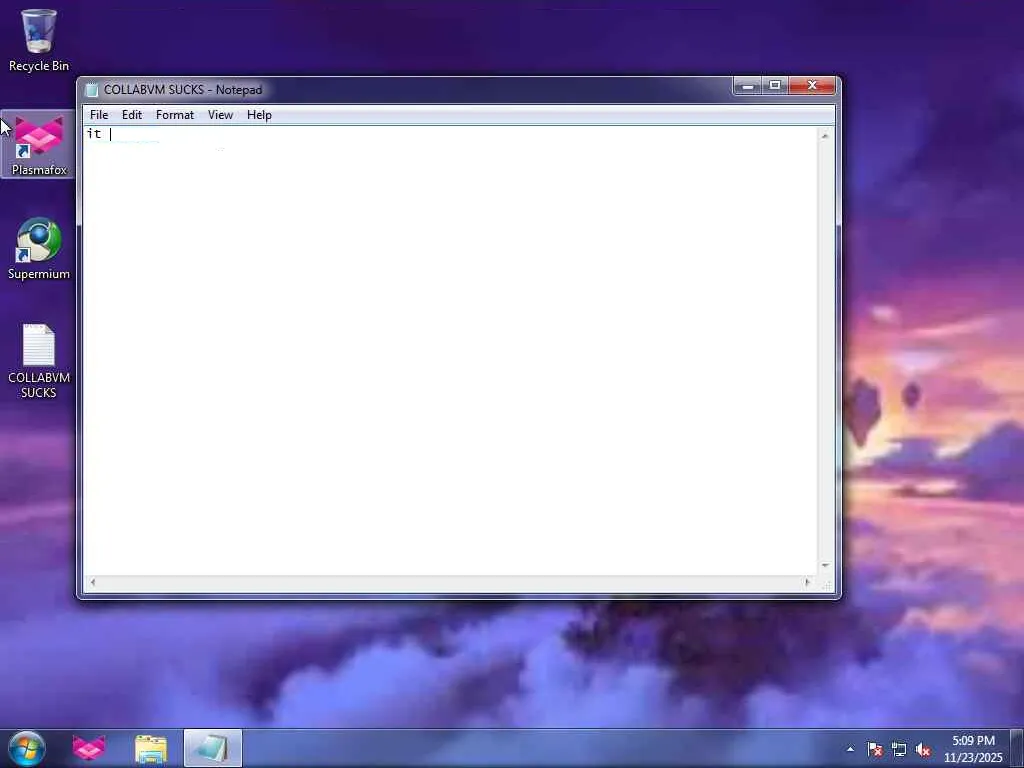Image resolution: width=1024 pixels, height=768 pixels.
Task: Click in the Notepad text area
Action: click(451, 351)
